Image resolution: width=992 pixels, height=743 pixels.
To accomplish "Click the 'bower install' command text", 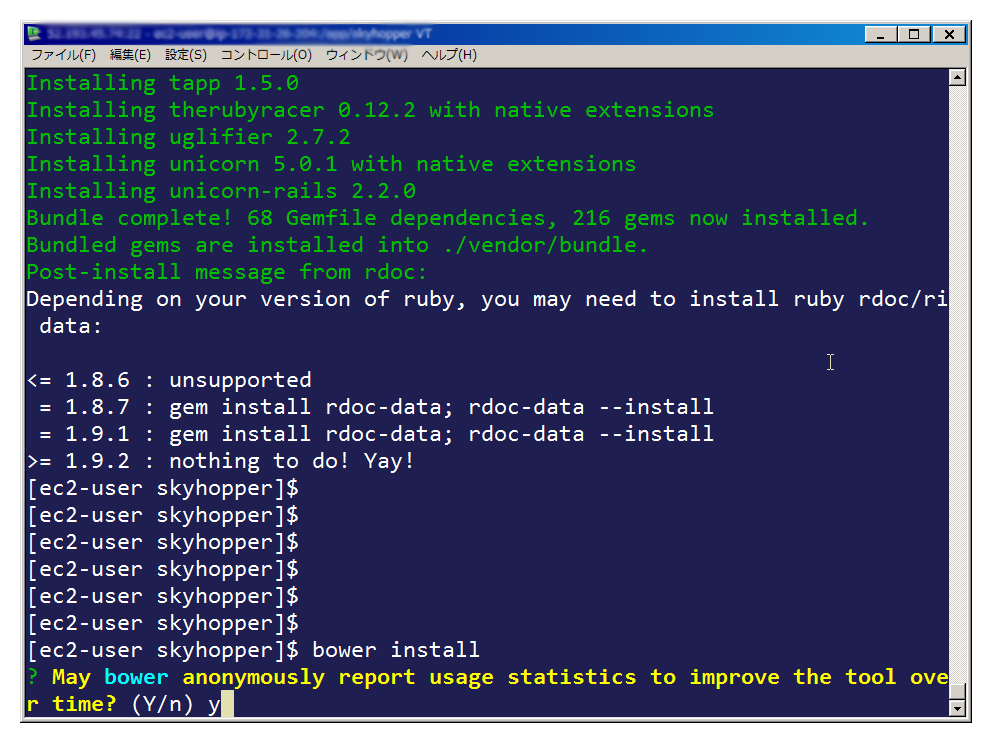I will tap(396, 651).
